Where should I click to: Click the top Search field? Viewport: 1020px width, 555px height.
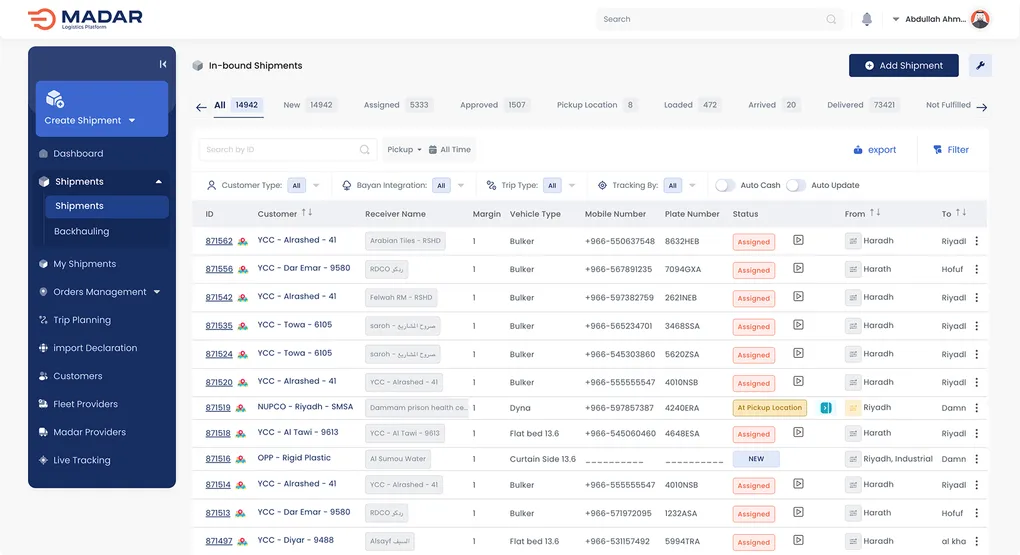719,20
